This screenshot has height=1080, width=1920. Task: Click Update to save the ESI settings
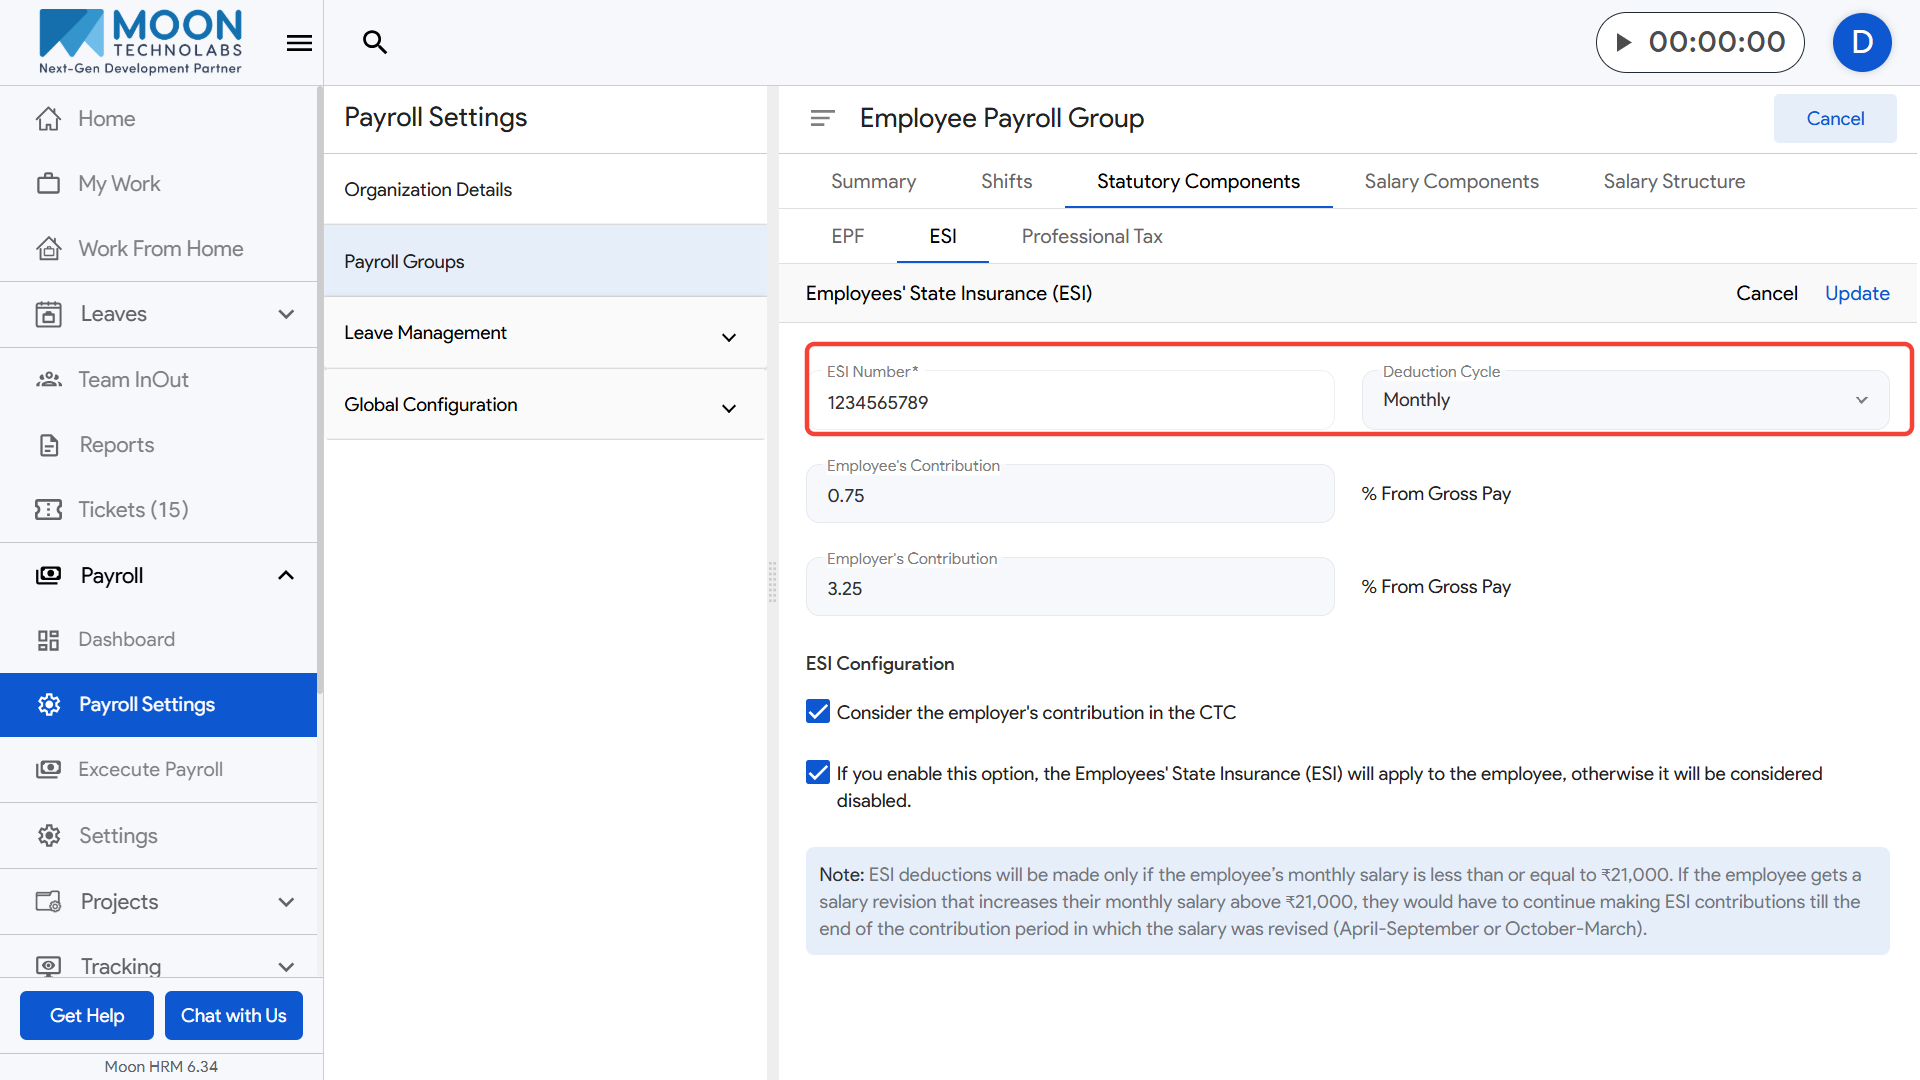[x=1856, y=293]
